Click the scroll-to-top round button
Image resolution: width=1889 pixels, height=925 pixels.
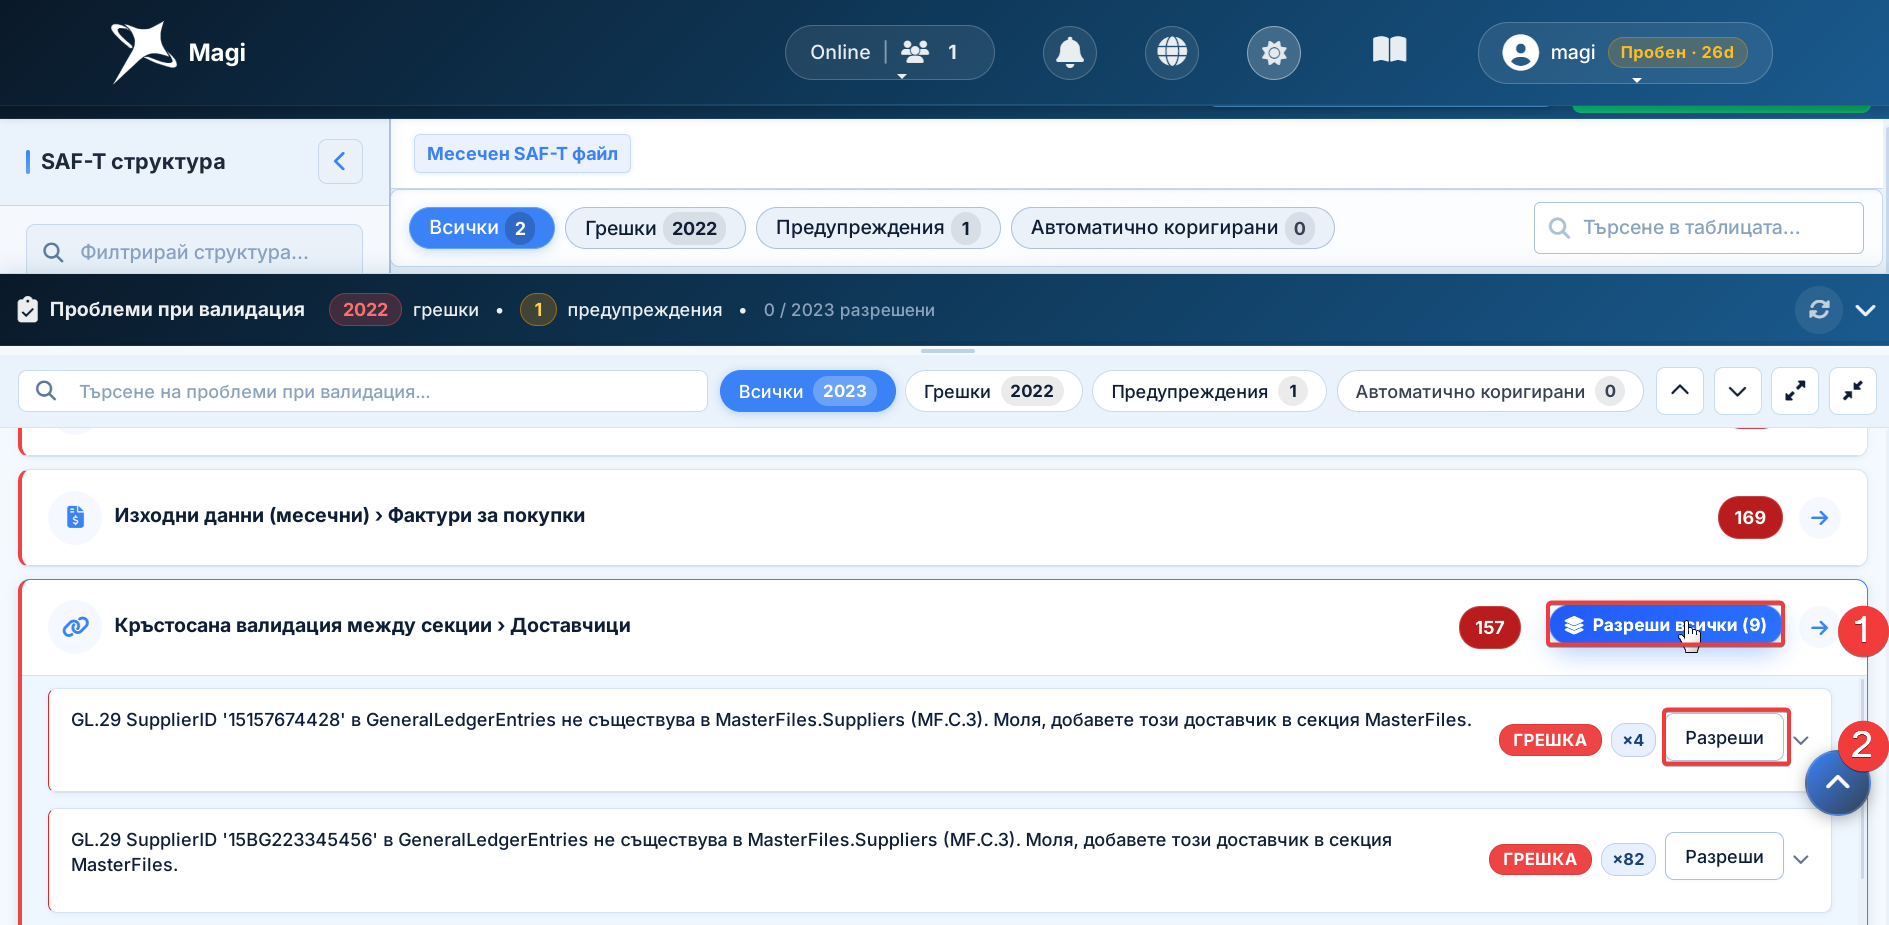[1838, 783]
